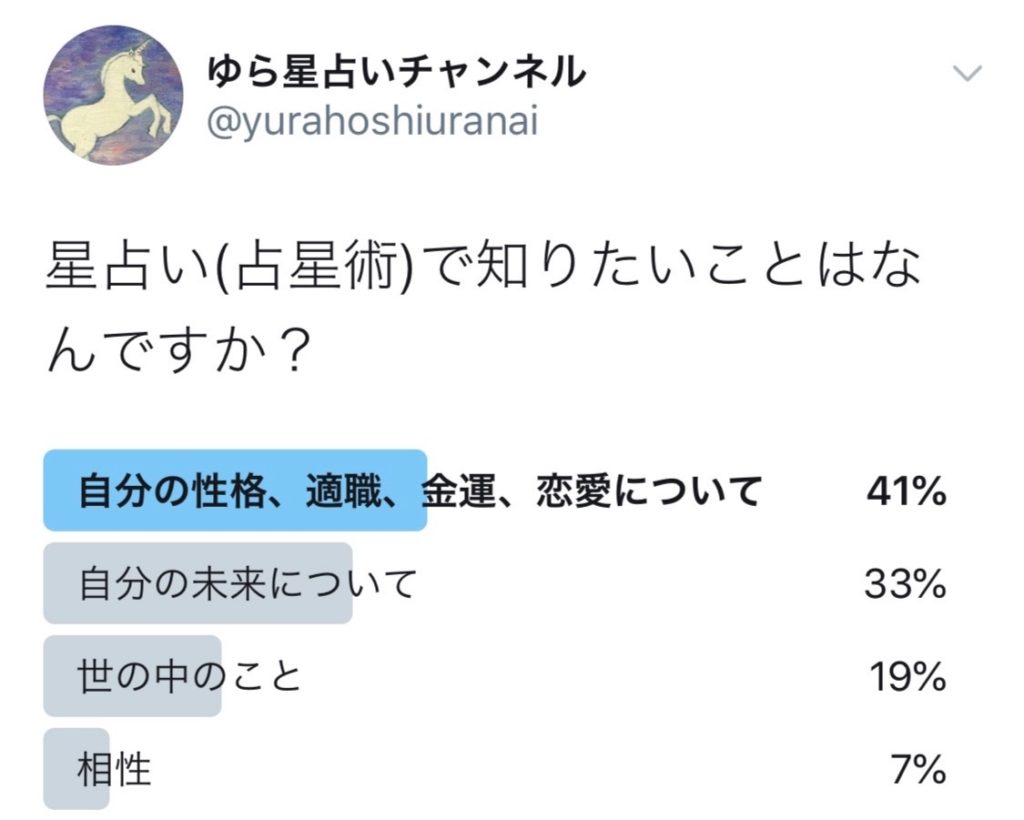Click the 星占い(占星術) text in question
Viewport: 1024px width, 820px height.
(x=229, y=268)
